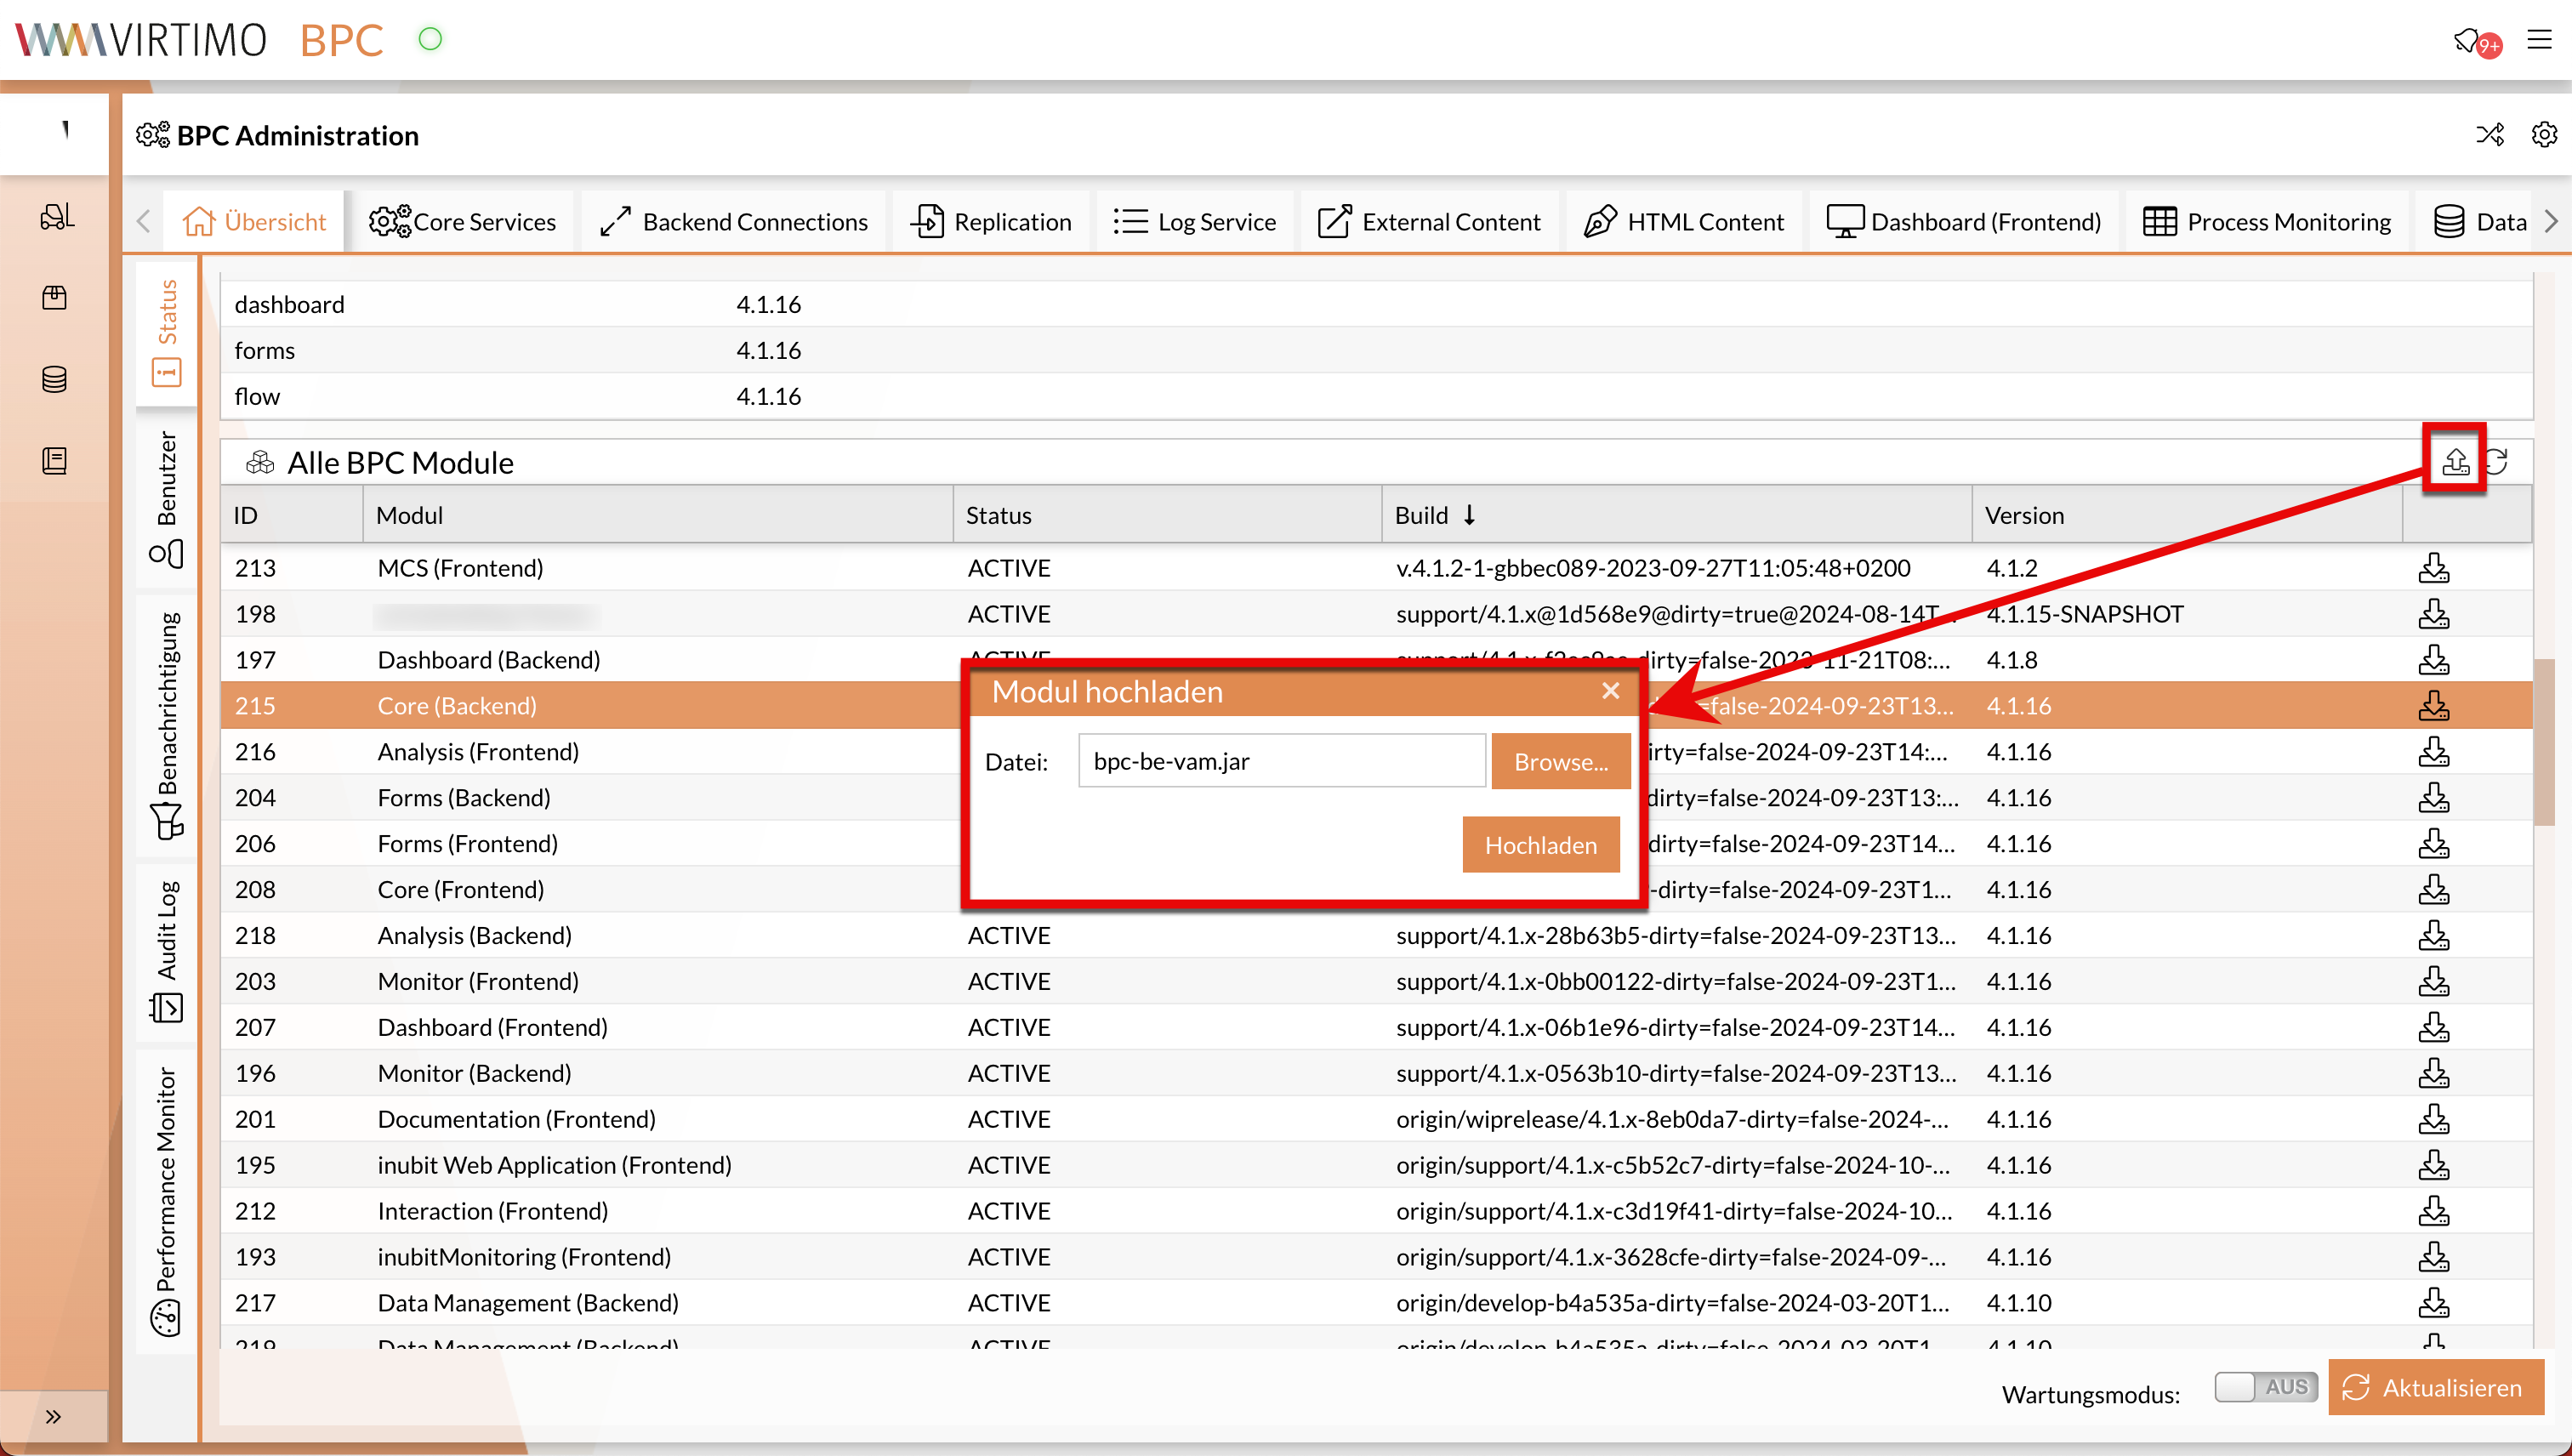The width and height of the screenshot is (2572, 1456).
Task: Open the notifications bell with 9+ badge
Action: point(2472,40)
